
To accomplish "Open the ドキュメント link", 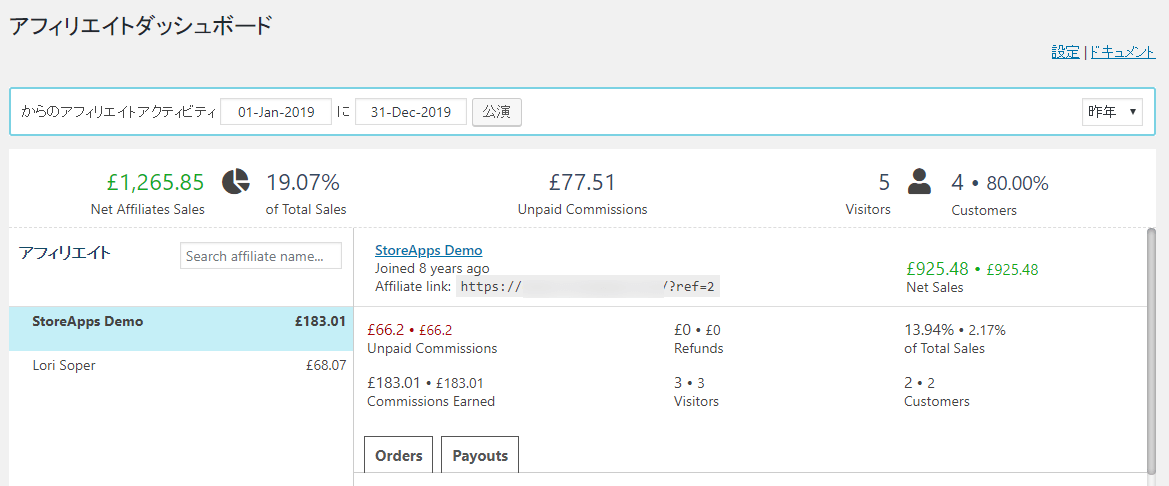I will pos(1122,52).
